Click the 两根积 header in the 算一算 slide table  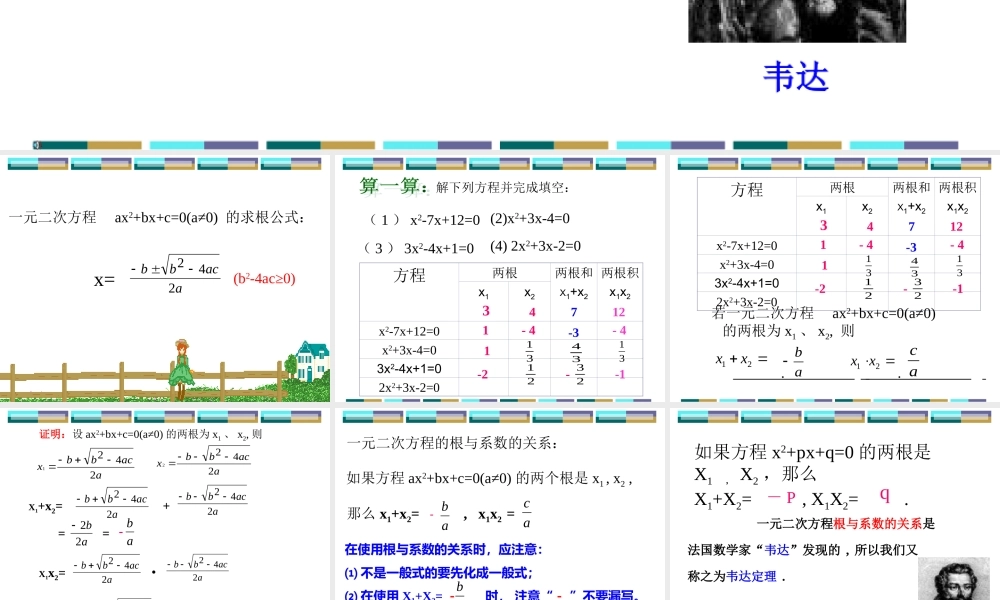pos(620,273)
